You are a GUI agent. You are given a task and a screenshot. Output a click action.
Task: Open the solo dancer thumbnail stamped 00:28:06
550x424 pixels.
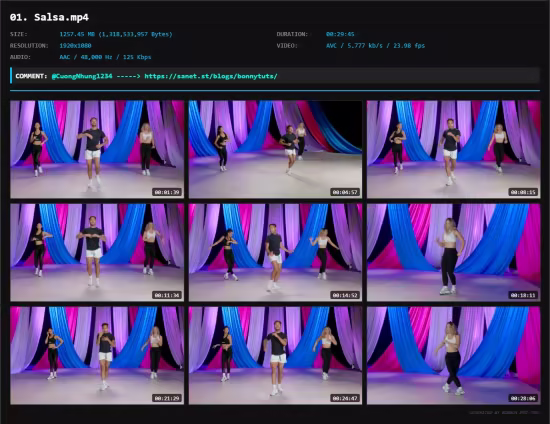click(454, 356)
